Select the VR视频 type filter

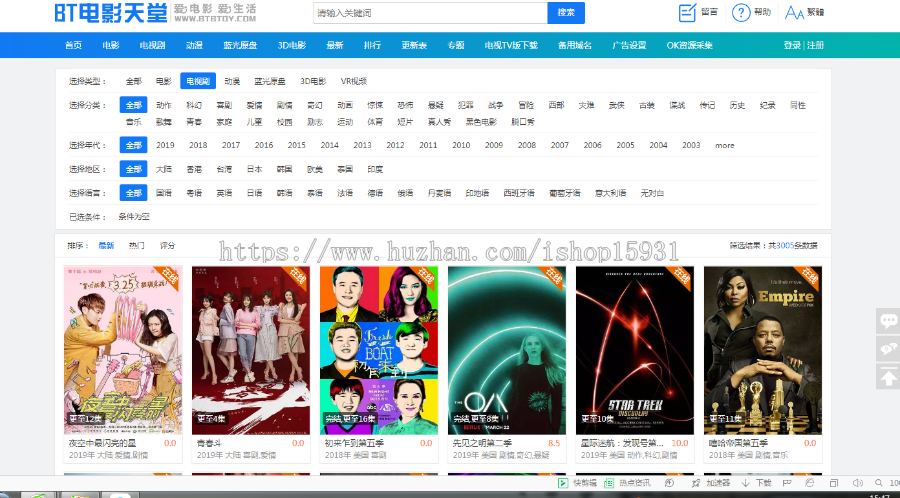click(x=354, y=81)
